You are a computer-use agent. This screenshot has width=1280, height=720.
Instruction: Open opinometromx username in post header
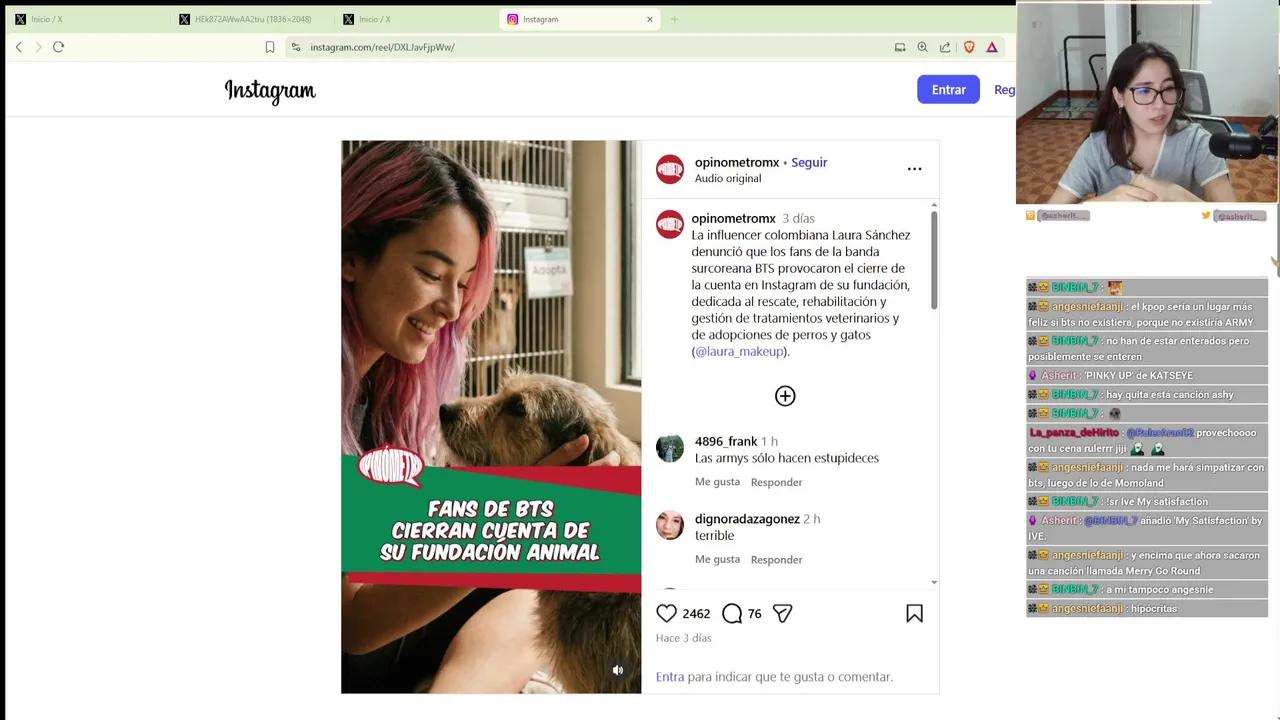tap(737, 162)
